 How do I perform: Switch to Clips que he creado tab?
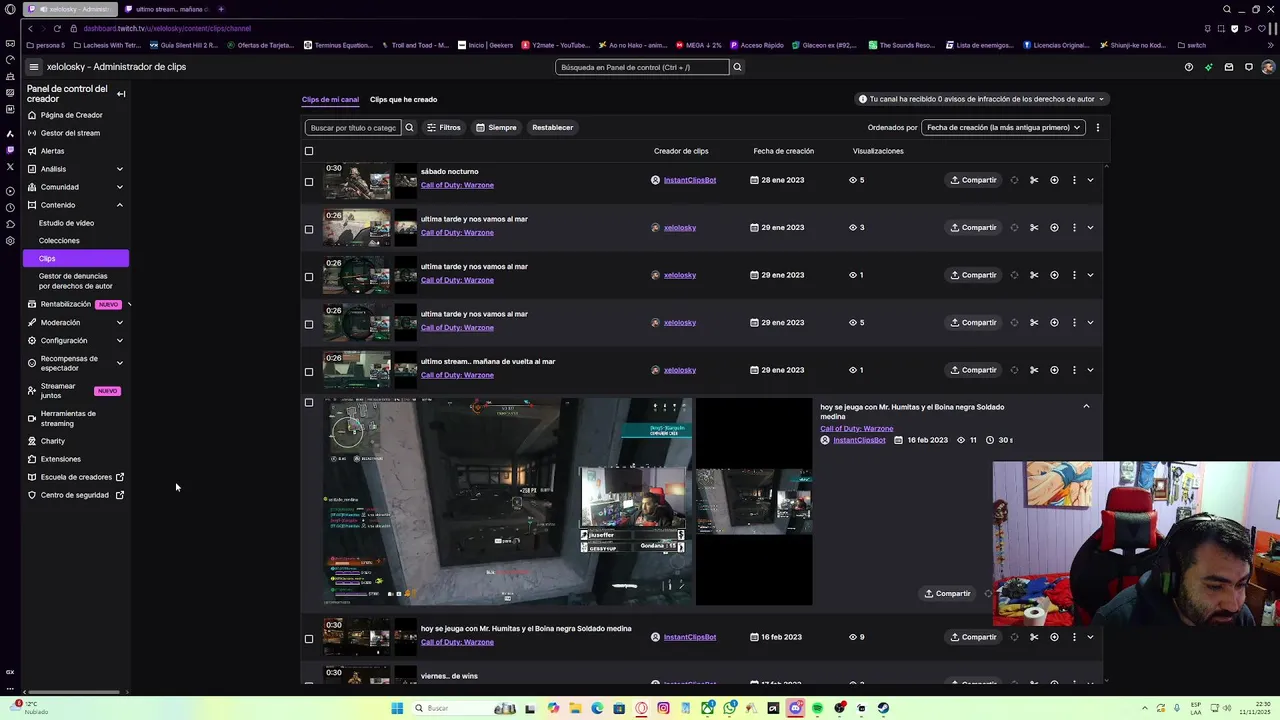pyautogui.click(x=403, y=99)
